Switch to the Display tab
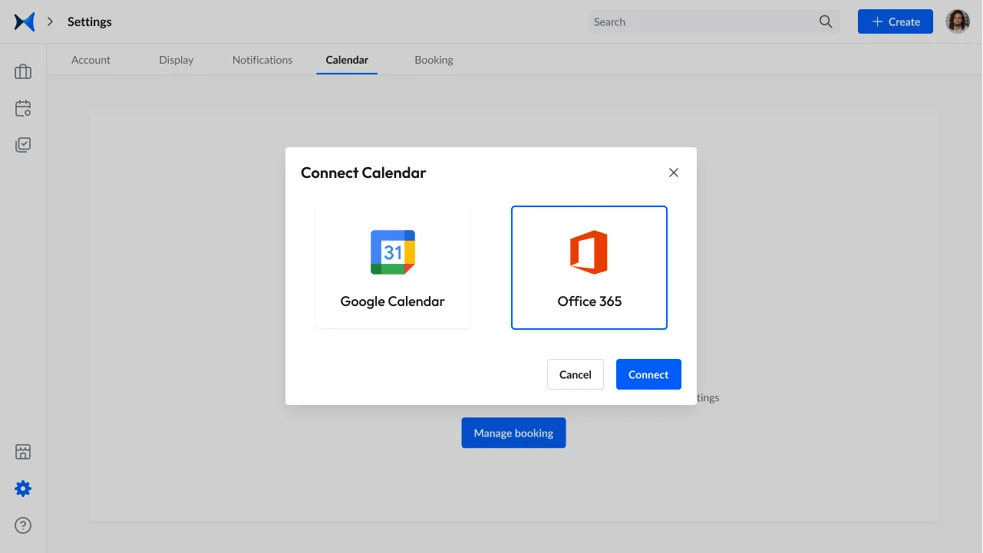 [x=176, y=60]
